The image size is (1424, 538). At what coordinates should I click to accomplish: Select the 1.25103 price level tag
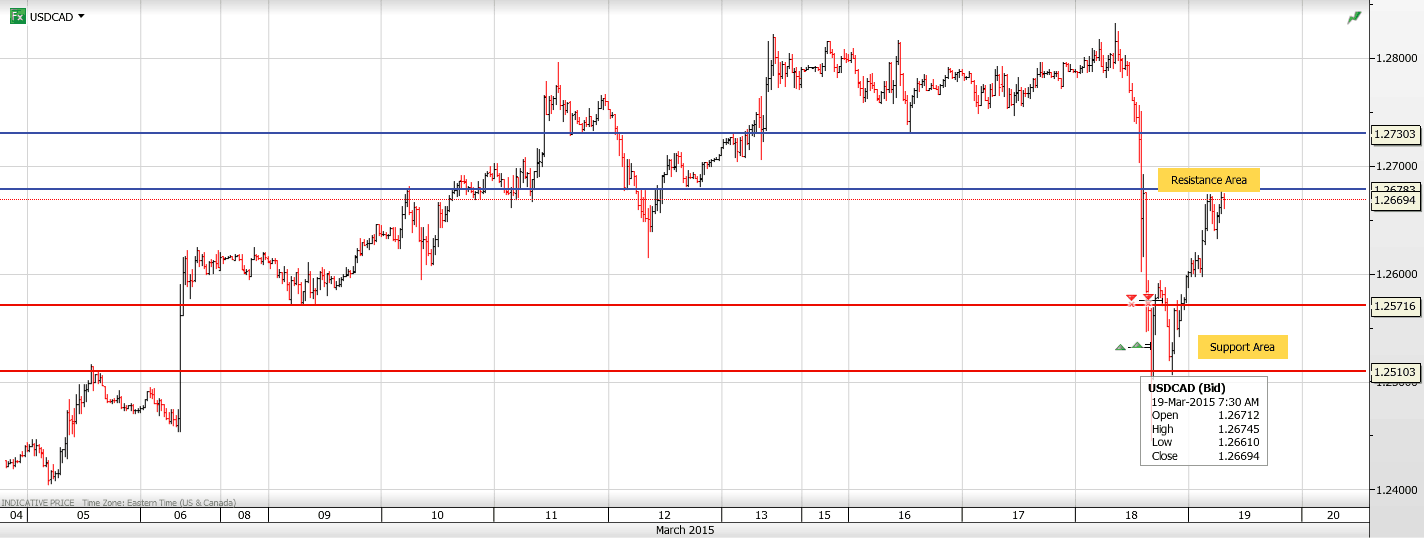[1395, 372]
